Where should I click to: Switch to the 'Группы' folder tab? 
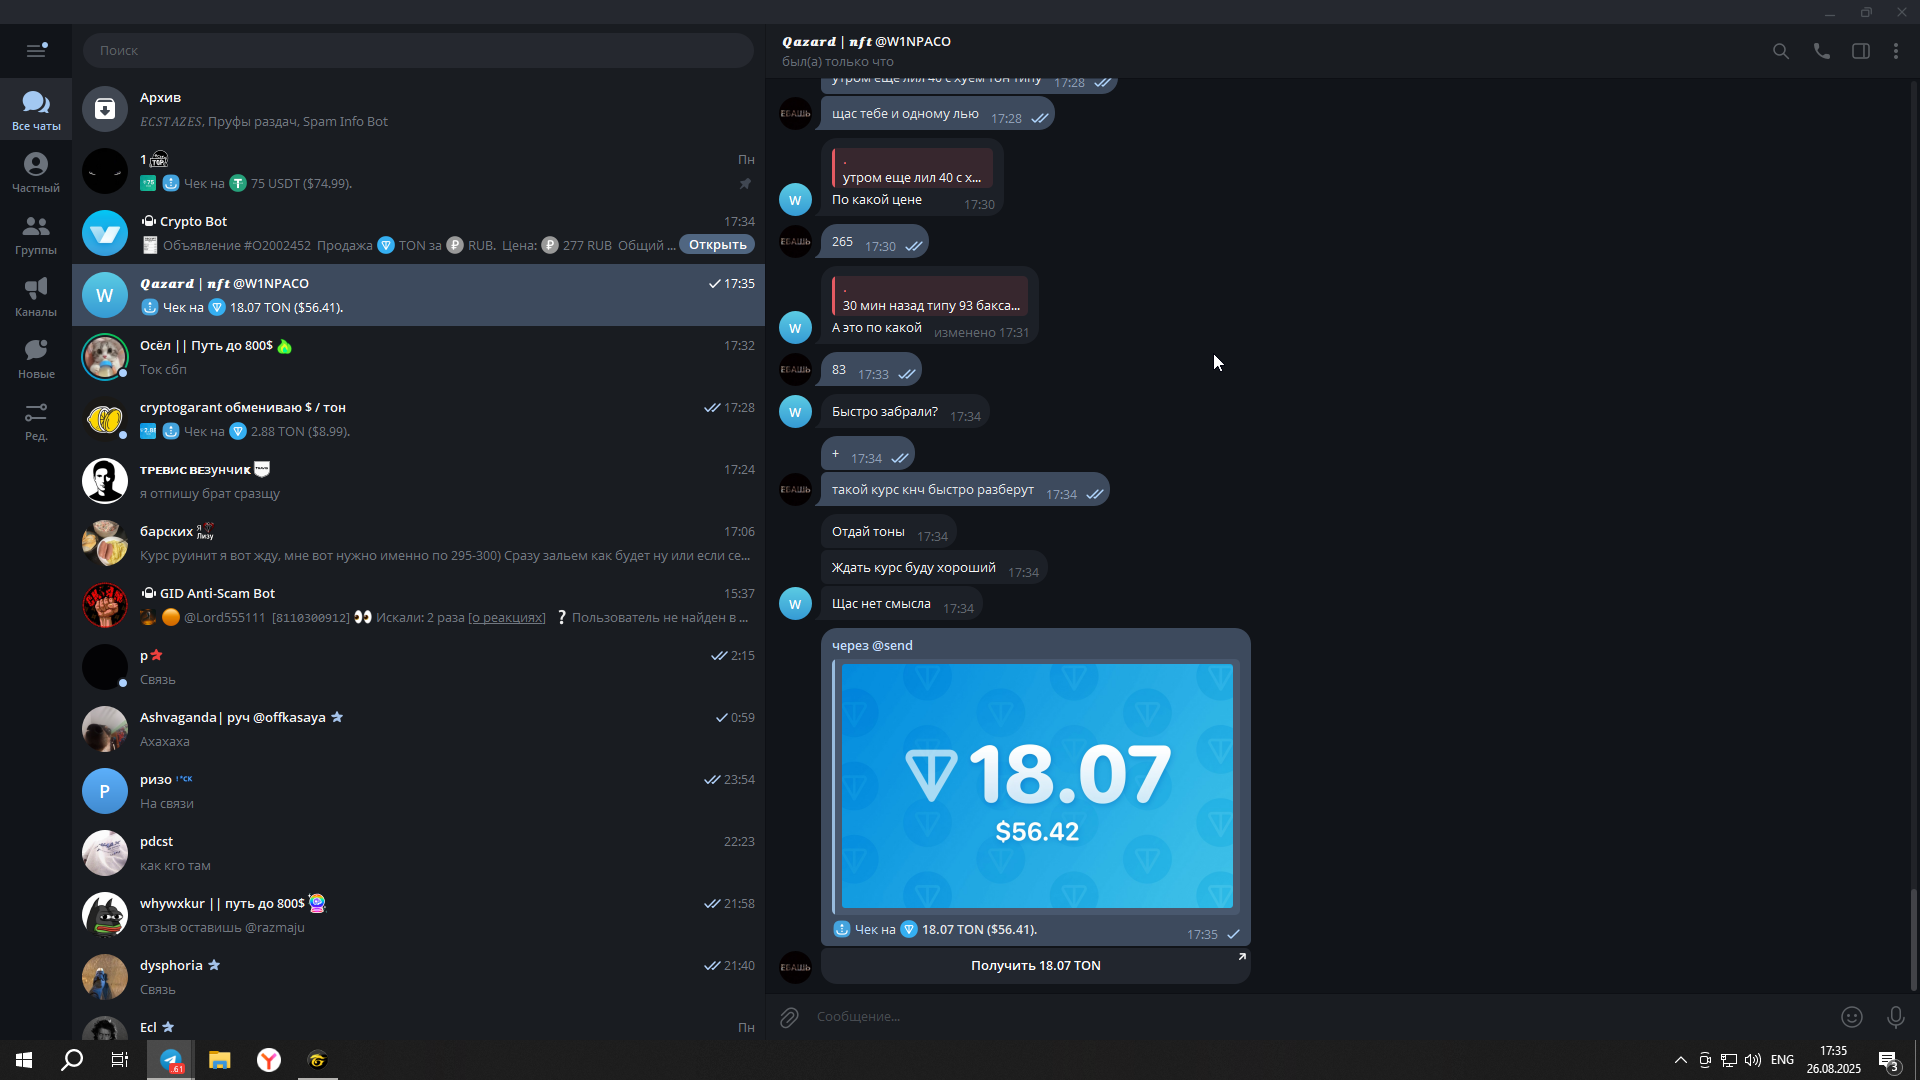pos(36,234)
